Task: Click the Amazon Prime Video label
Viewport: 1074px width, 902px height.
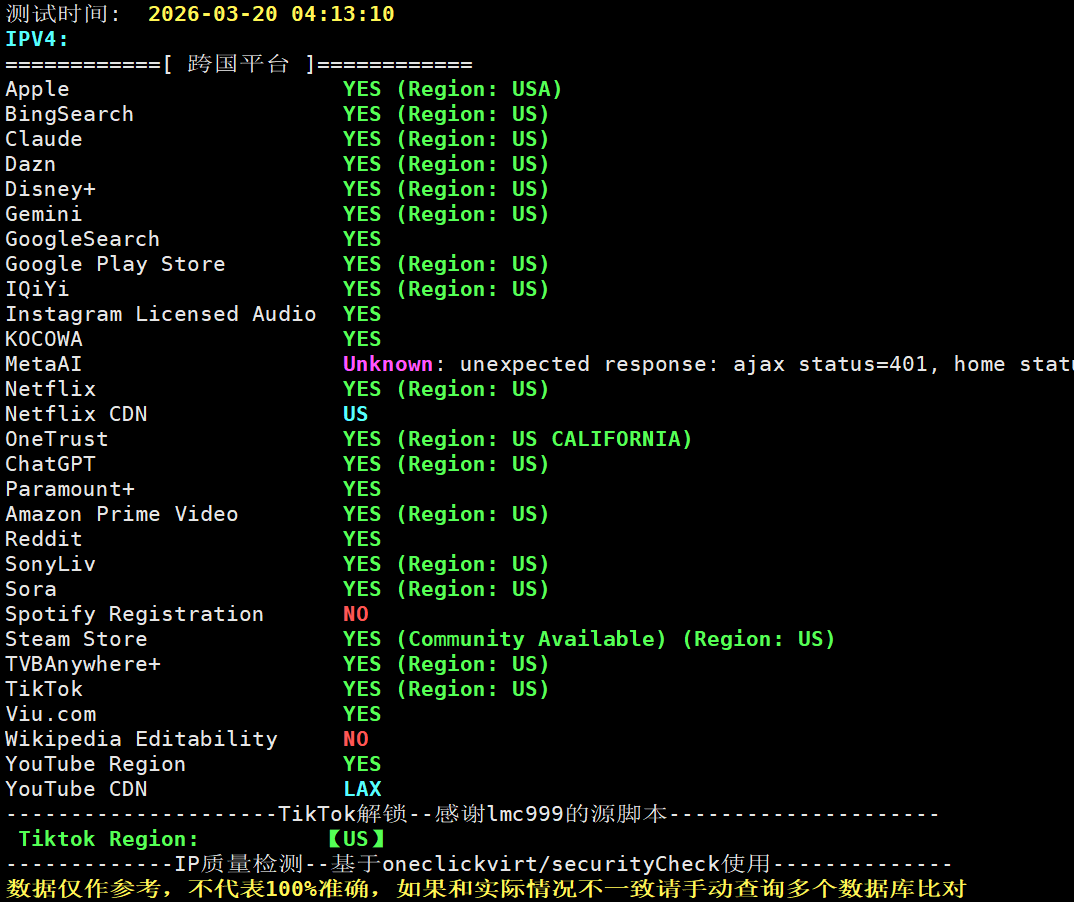Action: pos(122,514)
